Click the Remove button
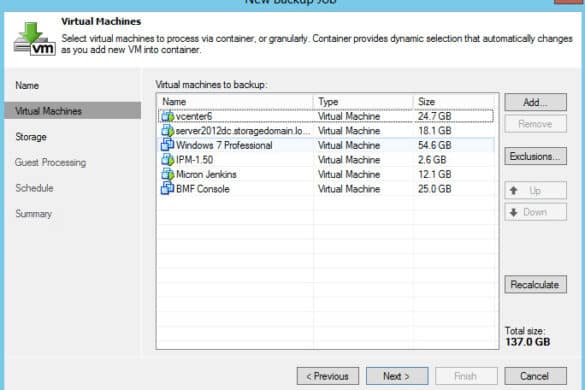 (x=535, y=124)
